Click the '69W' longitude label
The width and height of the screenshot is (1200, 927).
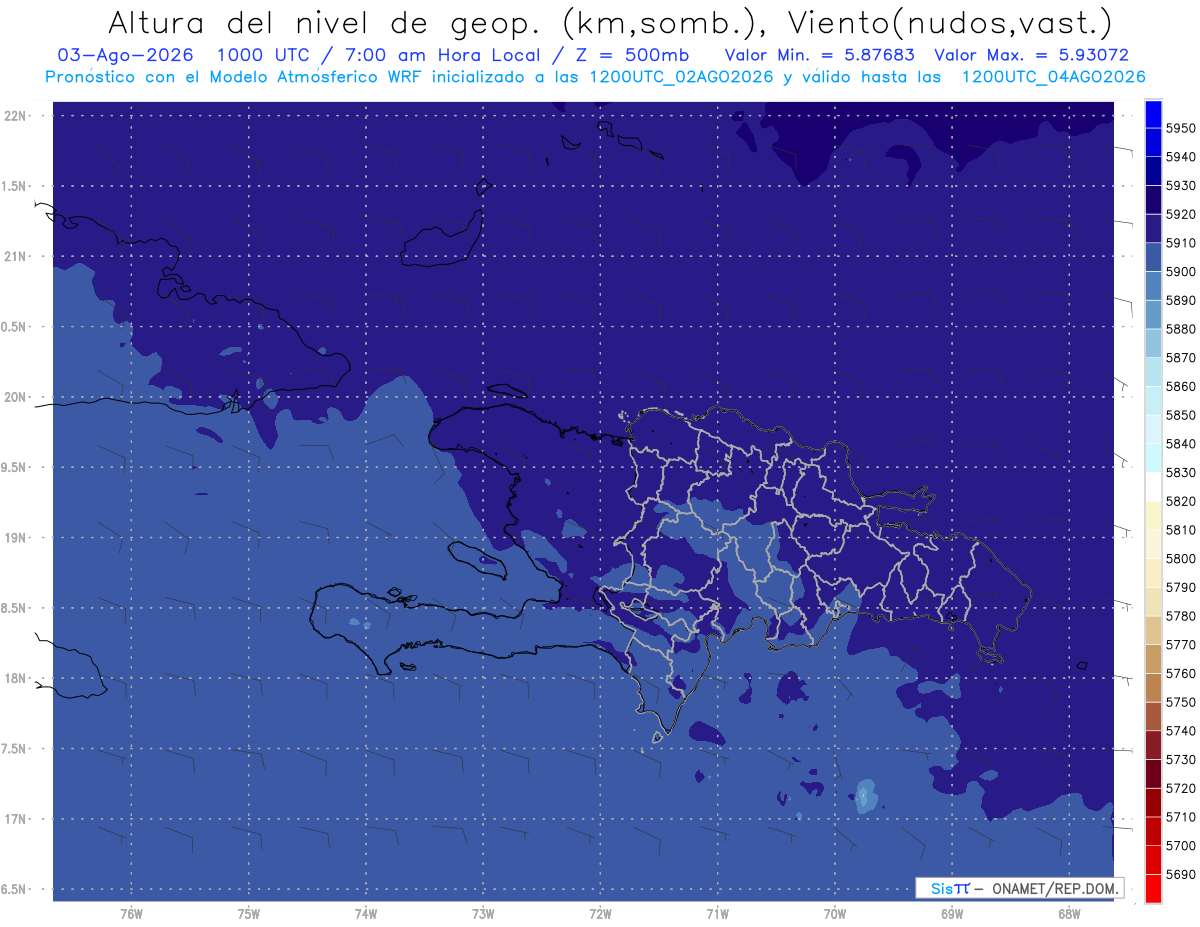click(x=952, y=914)
